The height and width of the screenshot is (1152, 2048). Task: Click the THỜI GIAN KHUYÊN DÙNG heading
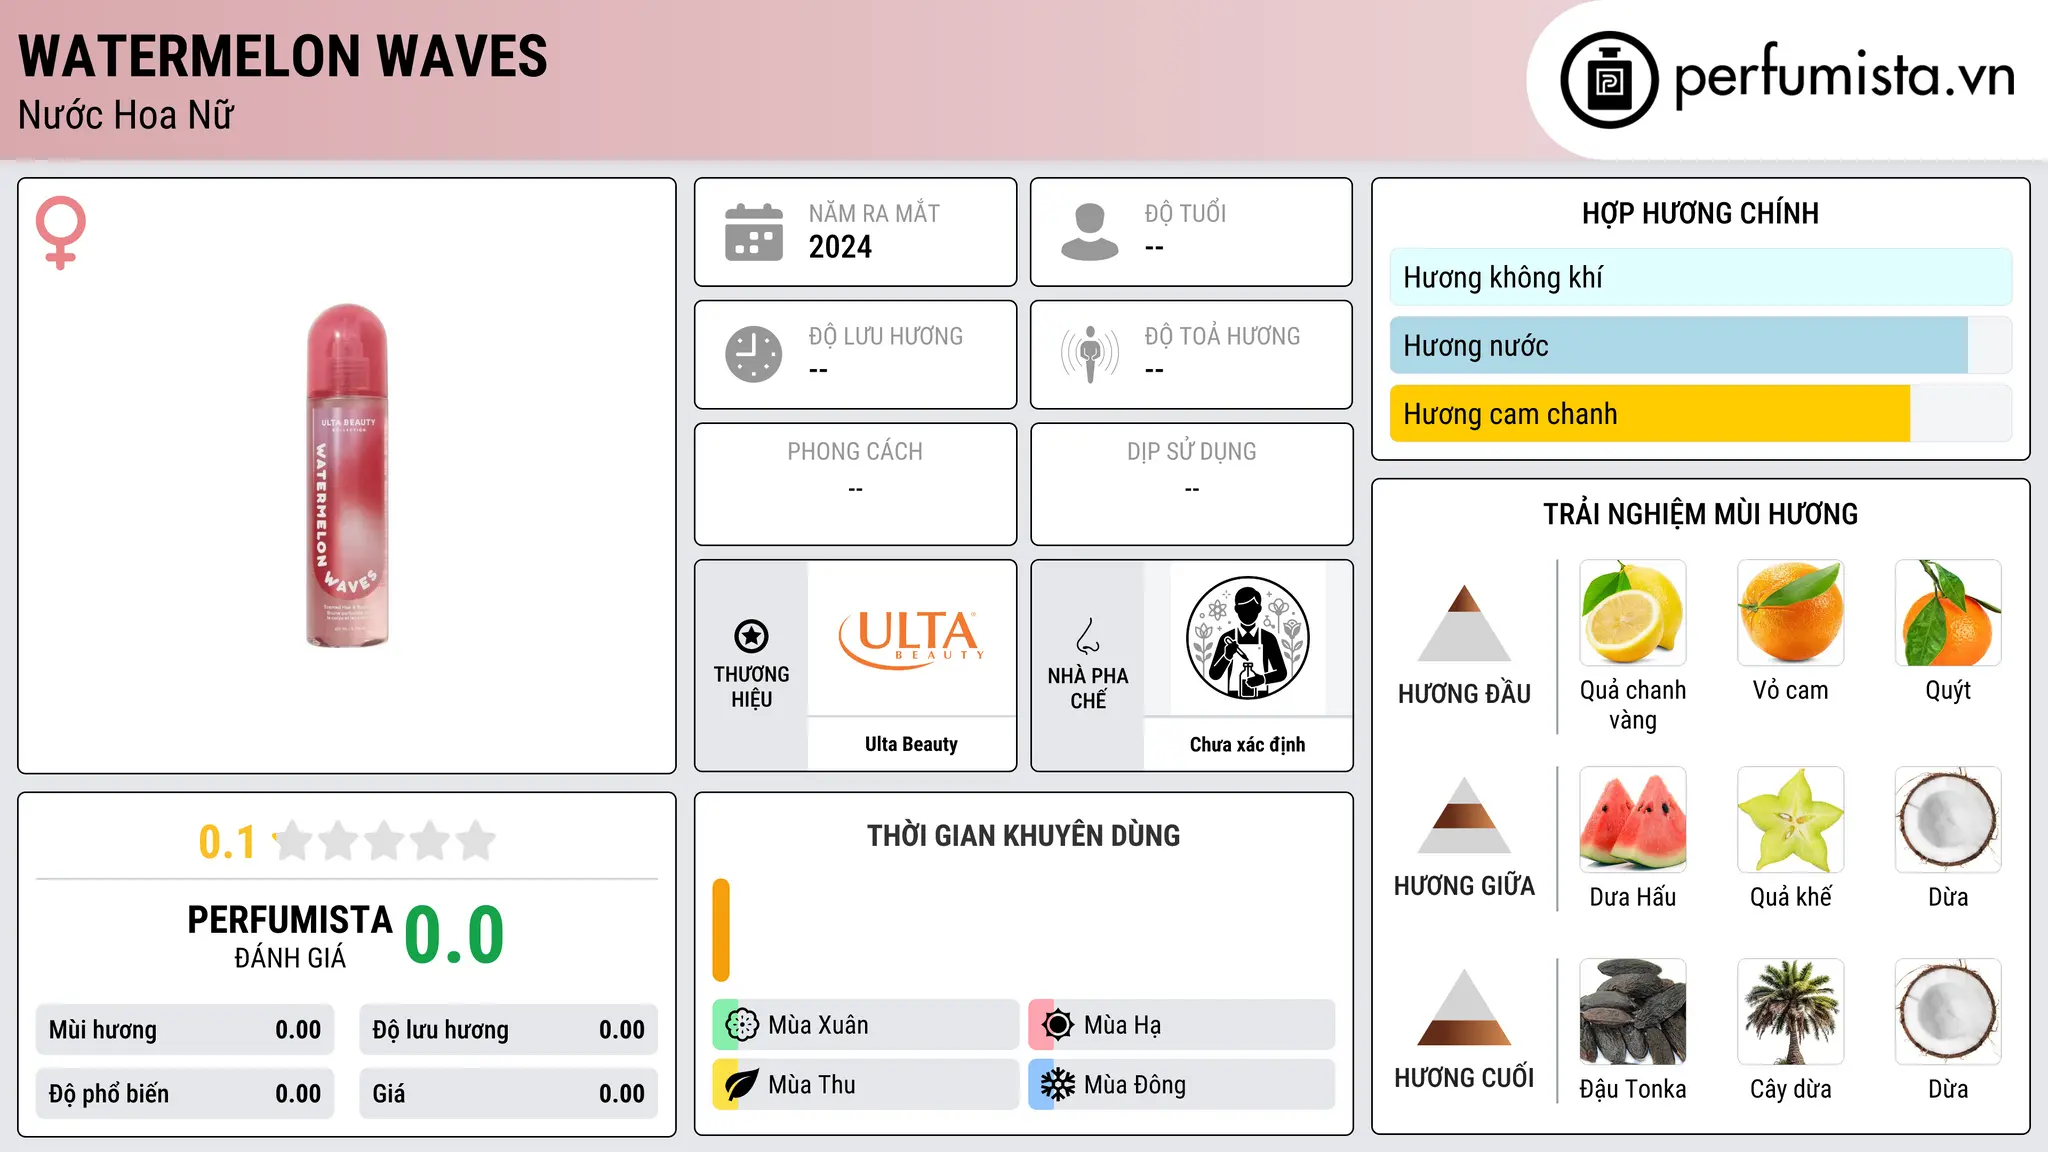point(1023,835)
